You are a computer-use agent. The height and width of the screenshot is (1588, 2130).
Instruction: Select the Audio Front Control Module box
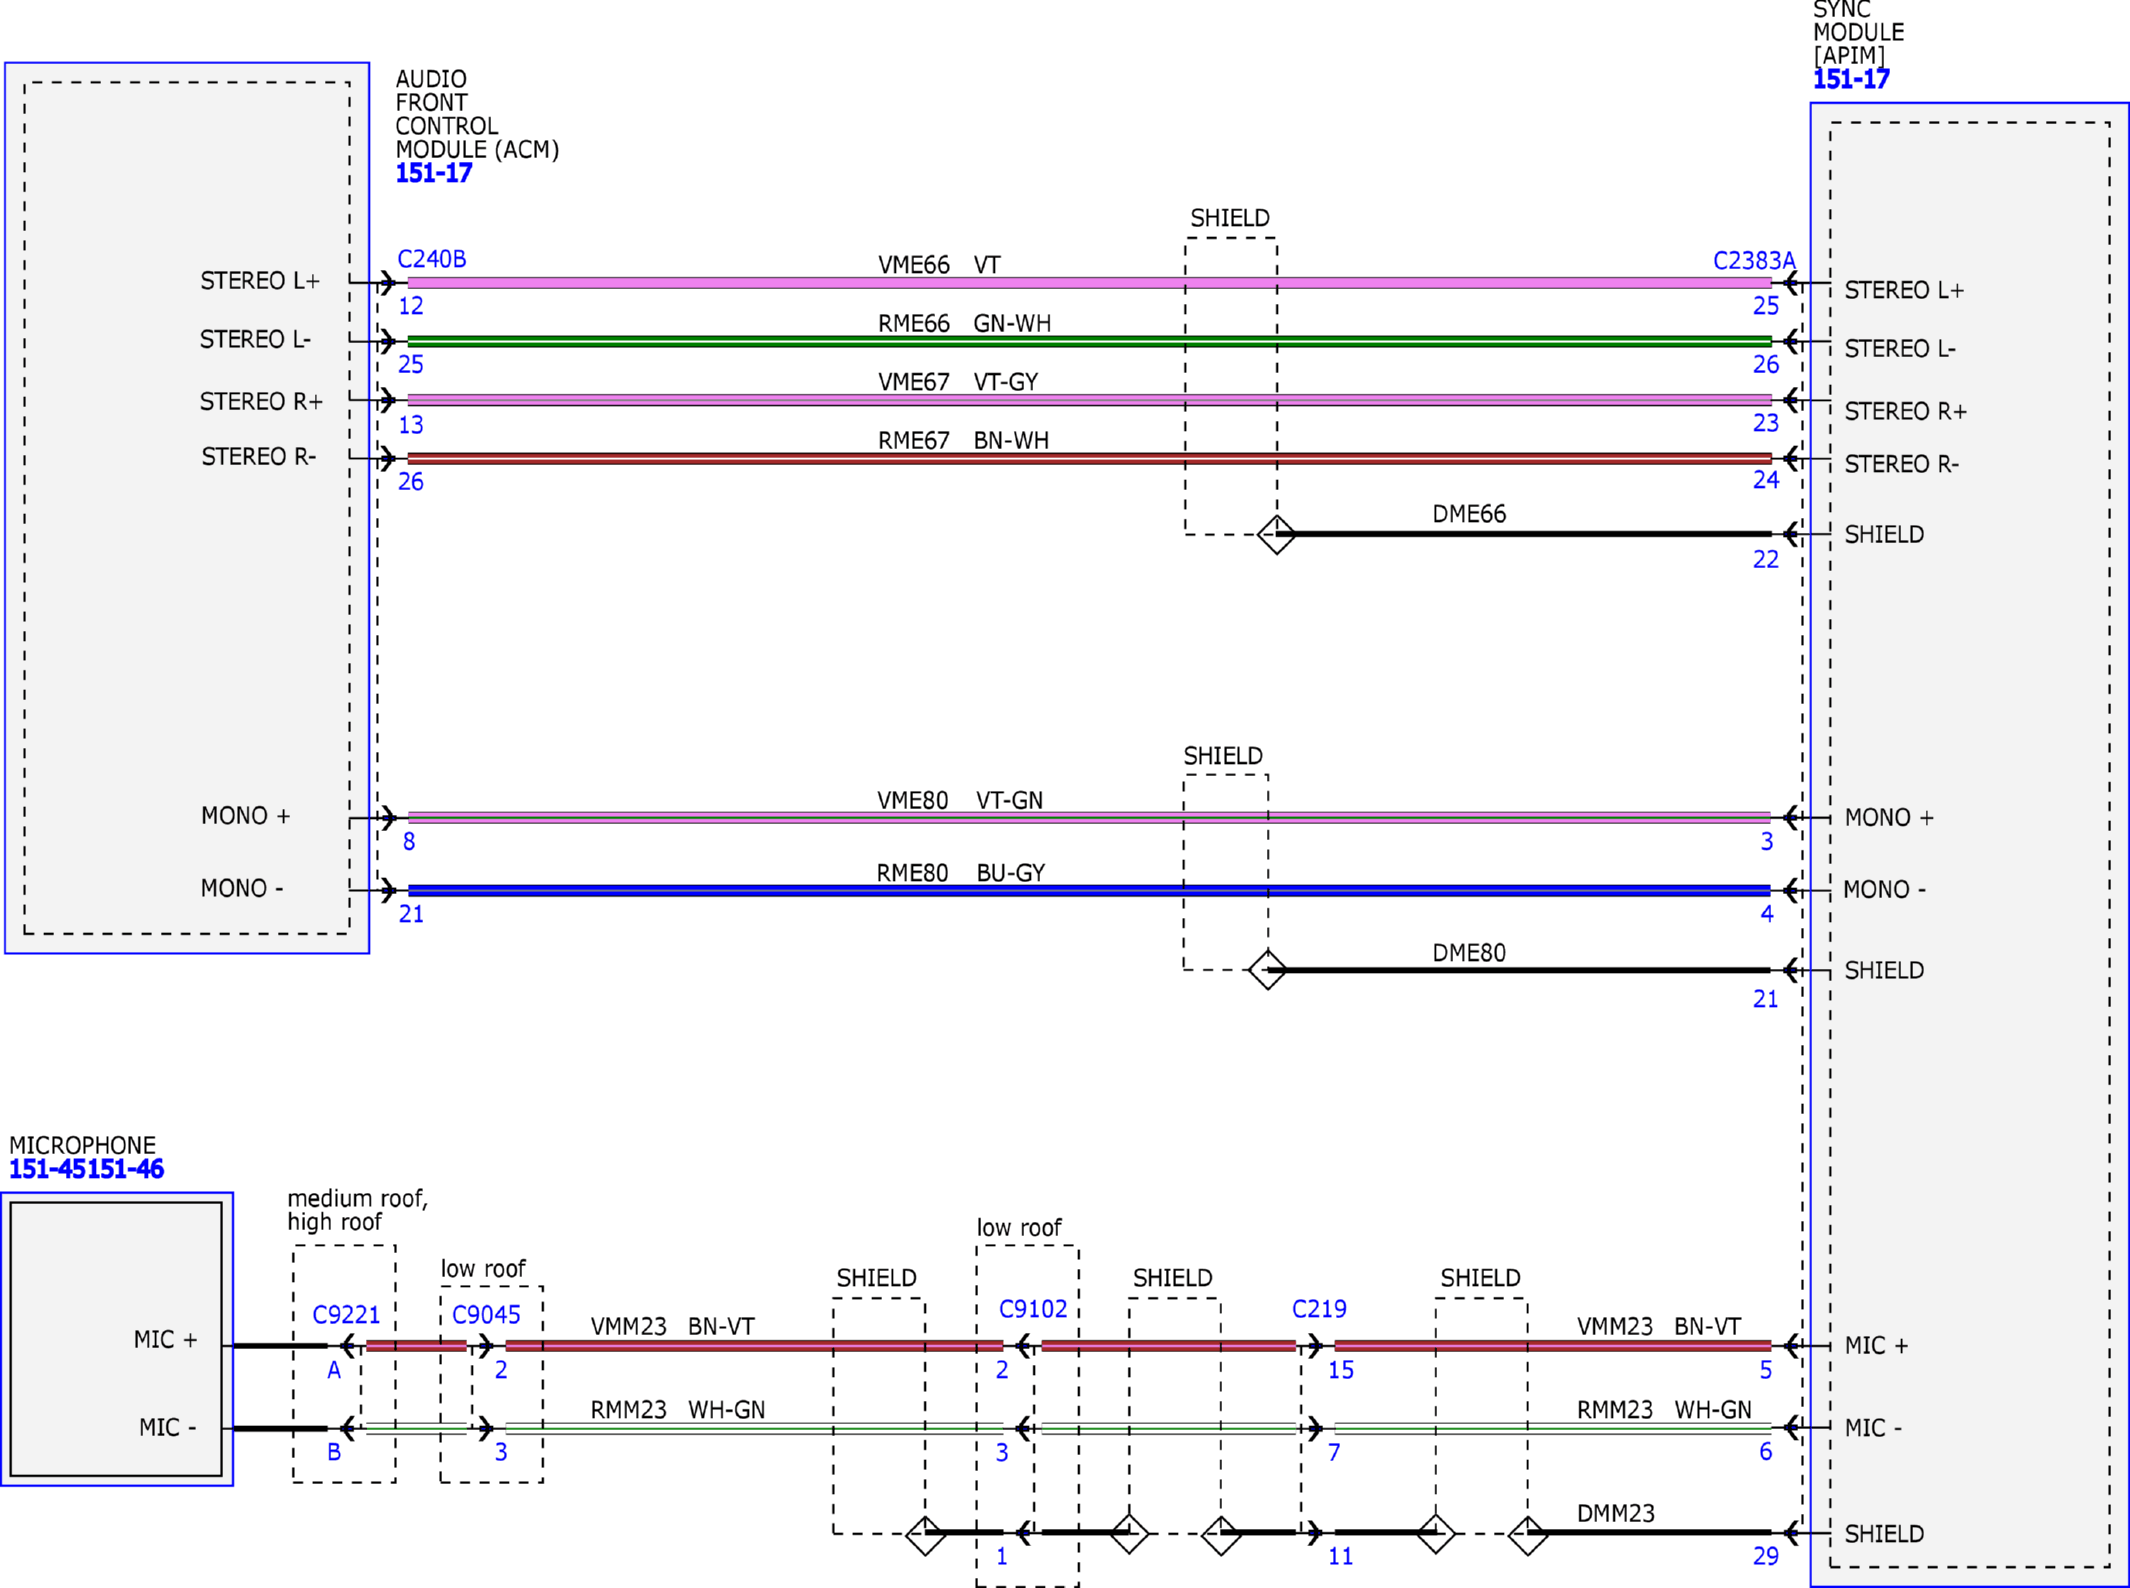(x=187, y=508)
